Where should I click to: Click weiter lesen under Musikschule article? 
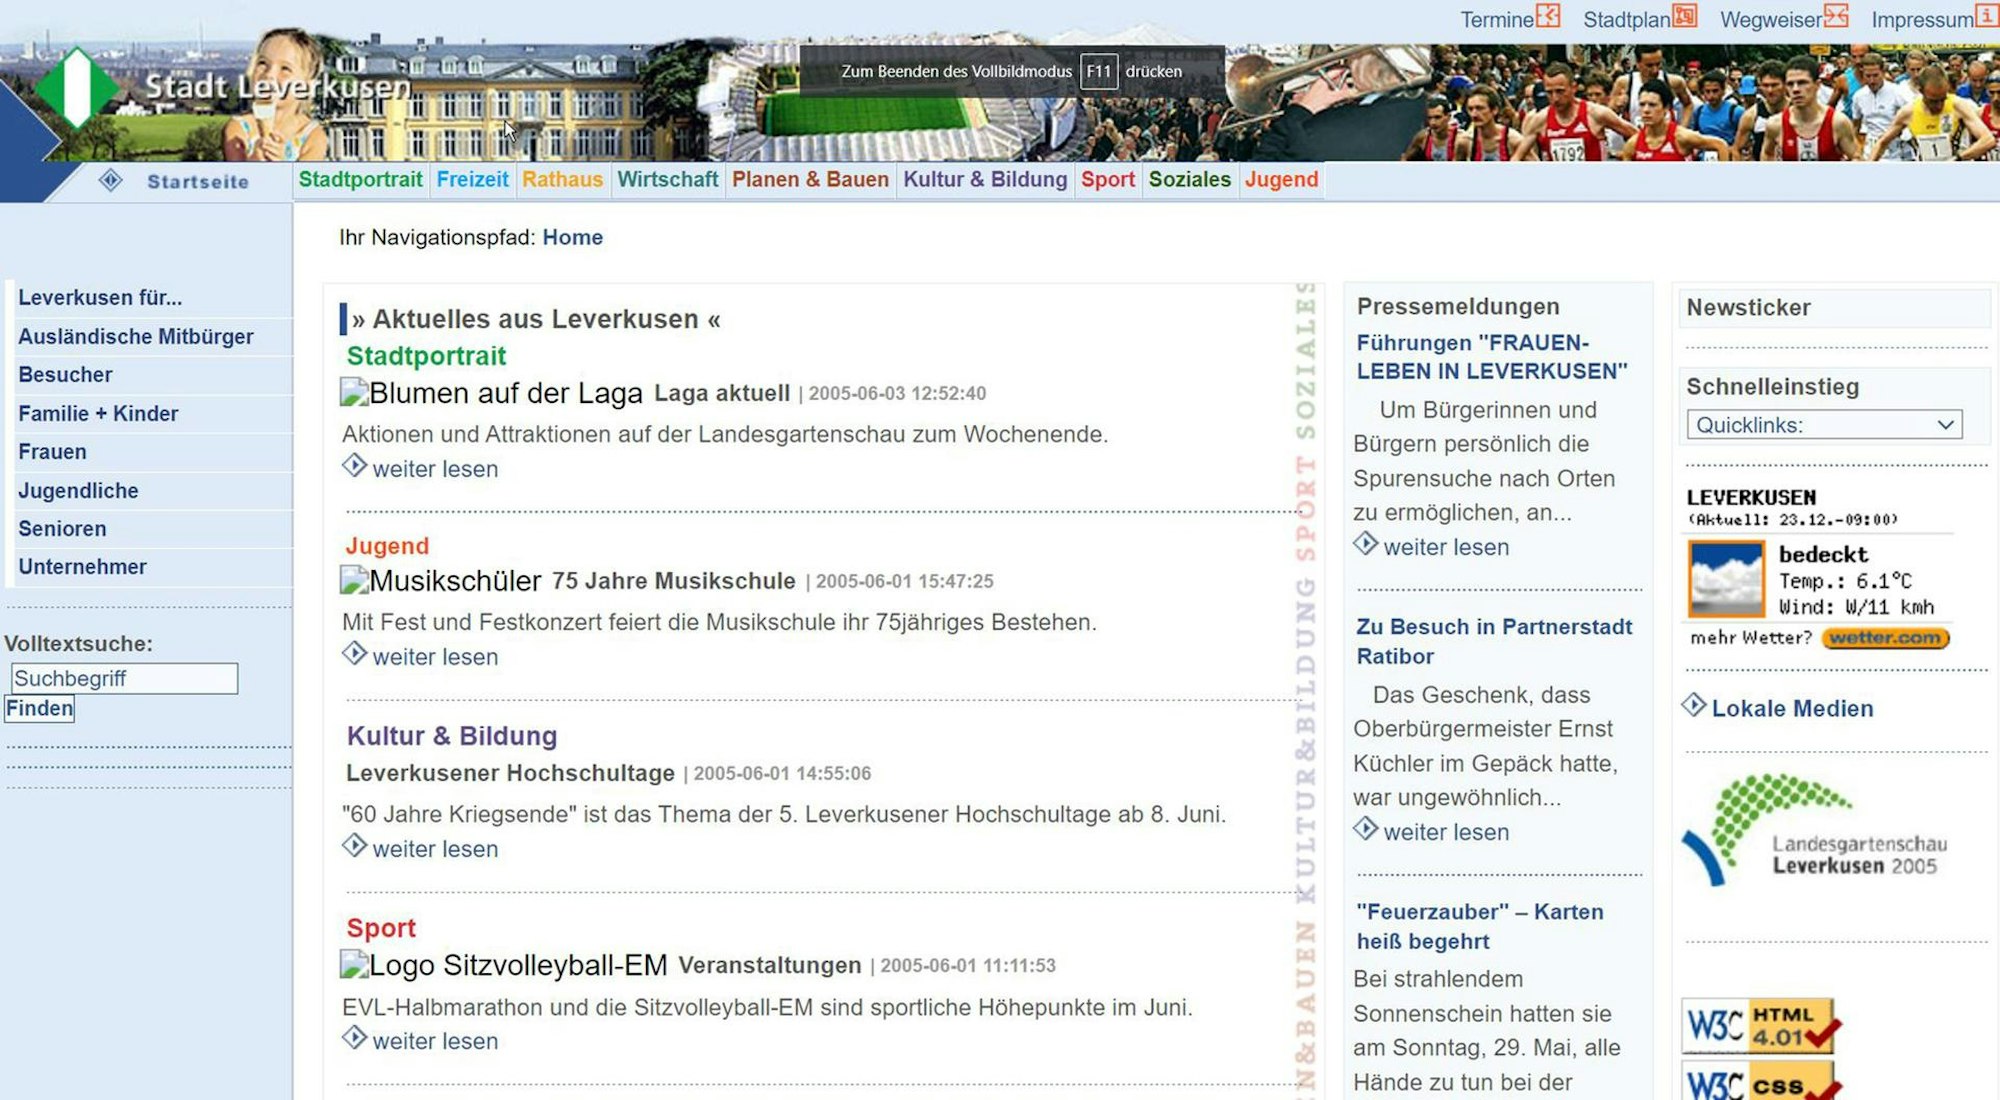point(434,657)
